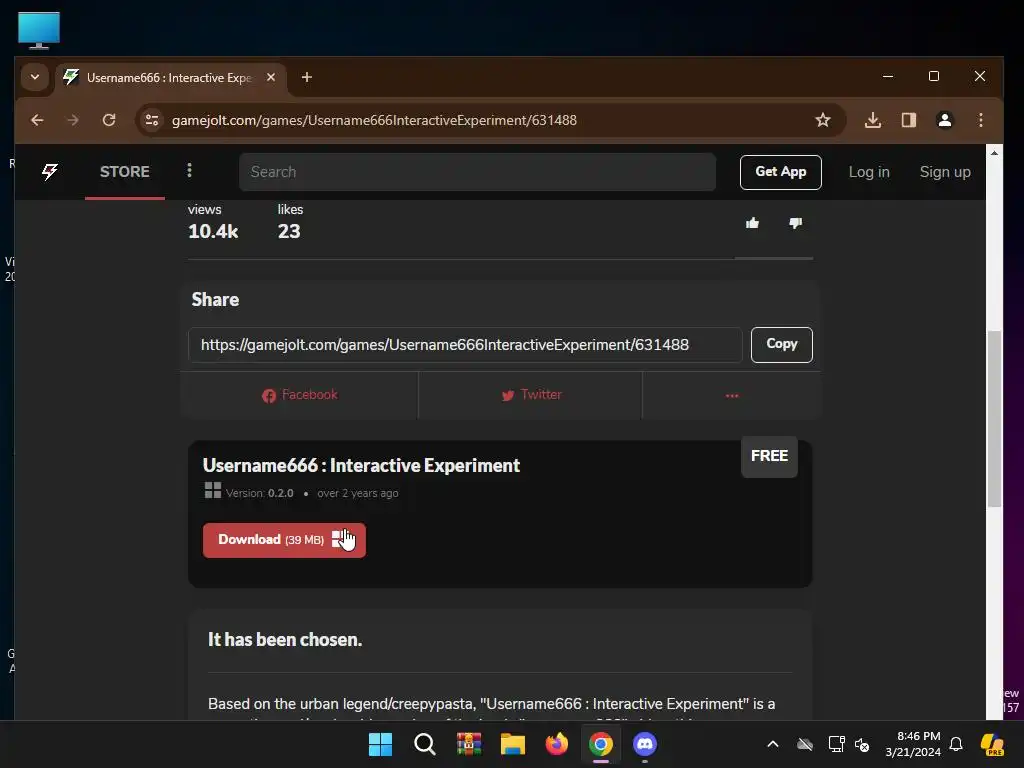Open the Log in link
This screenshot has width=1024, height=768.
[869, 172]
